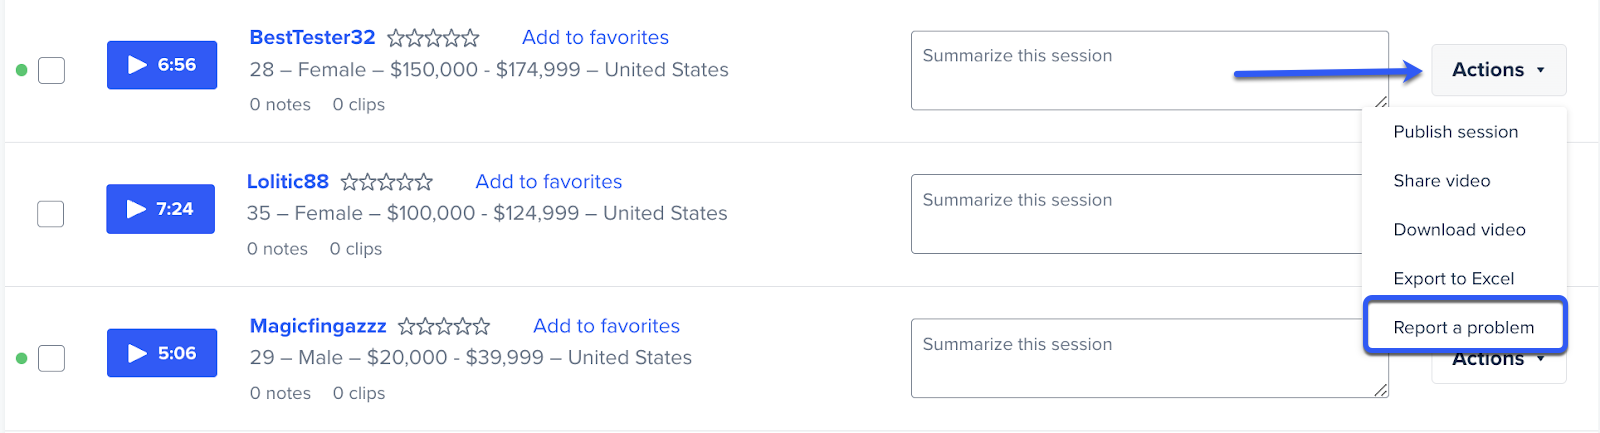Screen dimensions: 1600x433
Task: Add Magicfingazzz to favorites
Action: (606, 326)
